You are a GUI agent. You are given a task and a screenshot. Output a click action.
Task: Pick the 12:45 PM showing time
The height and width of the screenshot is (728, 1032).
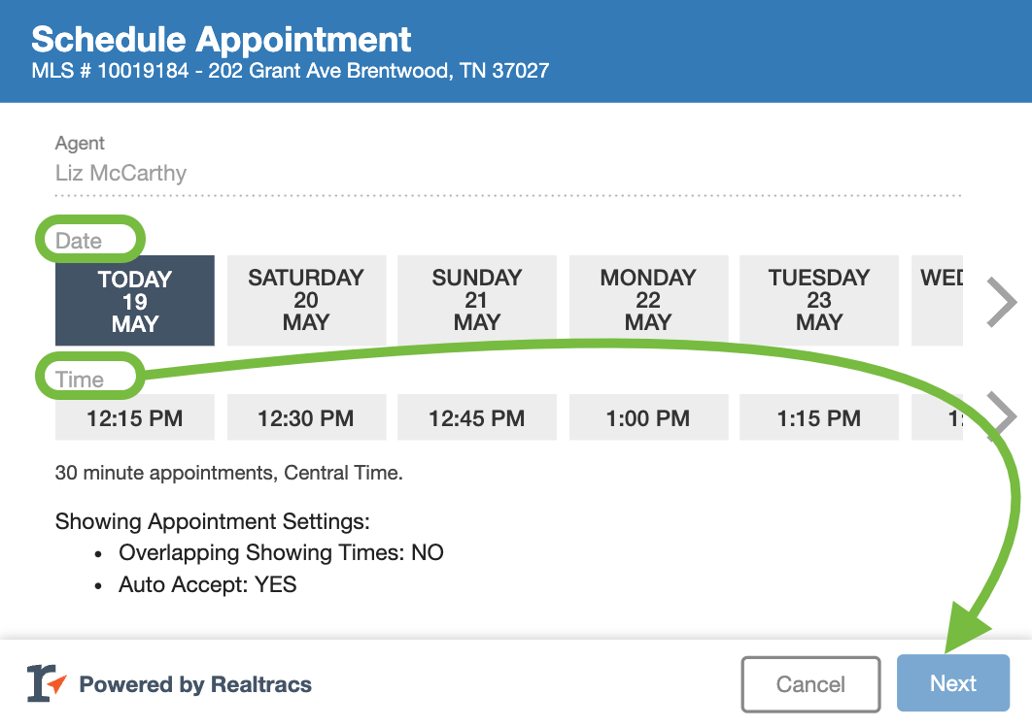[476, 417]
